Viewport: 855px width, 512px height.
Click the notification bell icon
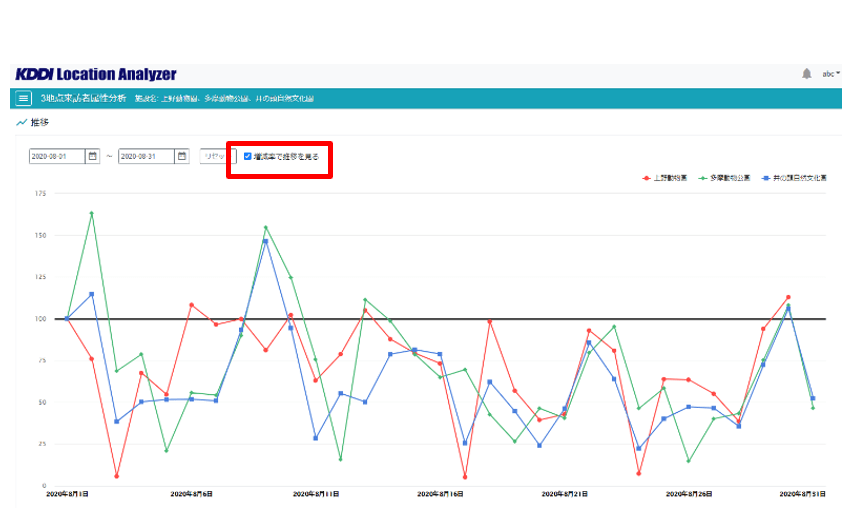807,74
